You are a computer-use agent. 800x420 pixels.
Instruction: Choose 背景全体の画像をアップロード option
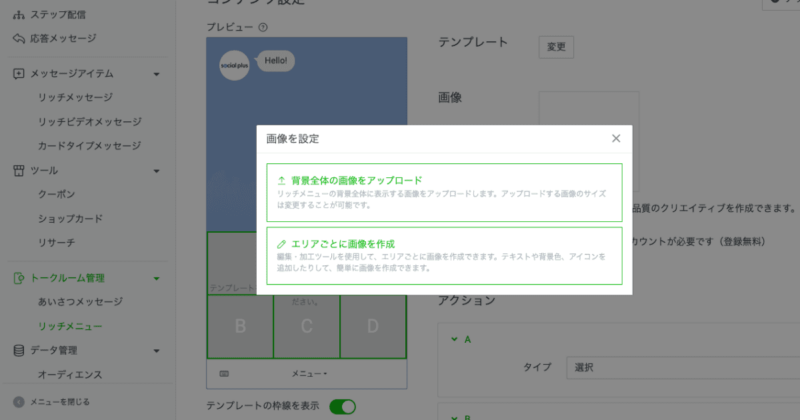click(x=444, y=192)
